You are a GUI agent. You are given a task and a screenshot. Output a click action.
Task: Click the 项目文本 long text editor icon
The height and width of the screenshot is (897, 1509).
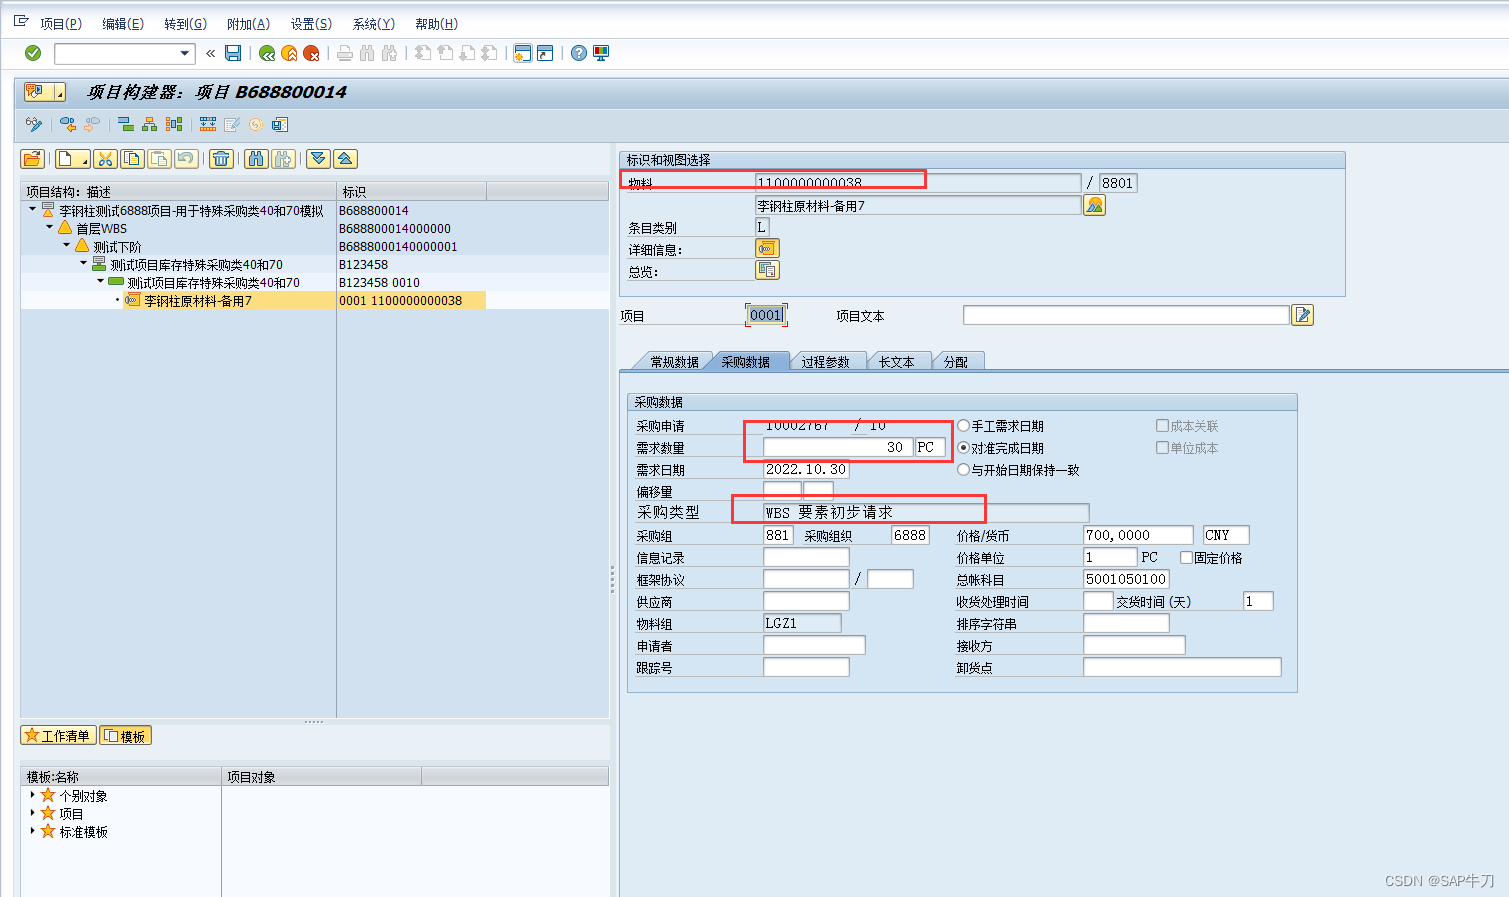click(x=1302, y=315)
